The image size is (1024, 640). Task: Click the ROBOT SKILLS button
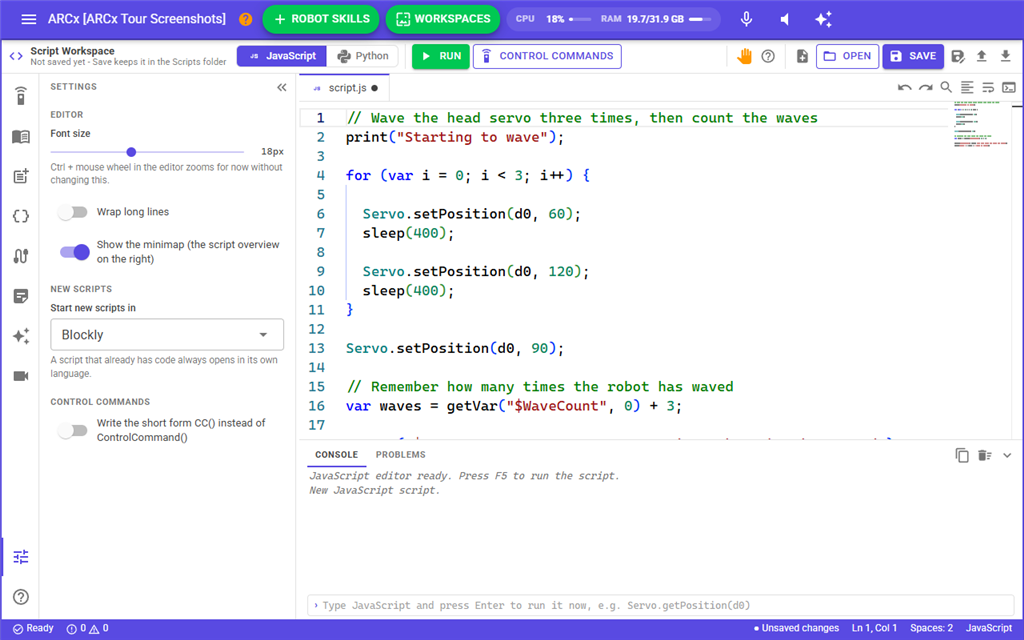click(321, 19)
